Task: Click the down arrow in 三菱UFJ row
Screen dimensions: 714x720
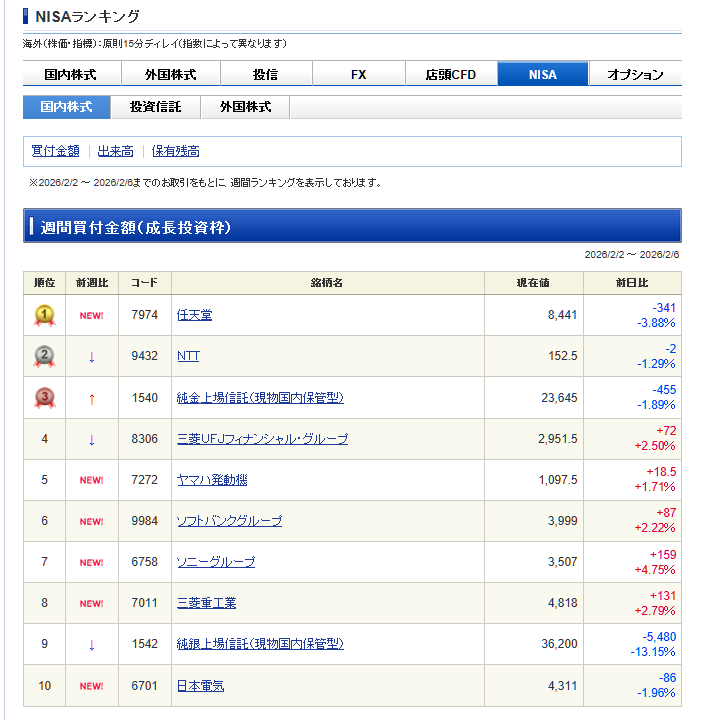Action: click(x=91, y=440)
